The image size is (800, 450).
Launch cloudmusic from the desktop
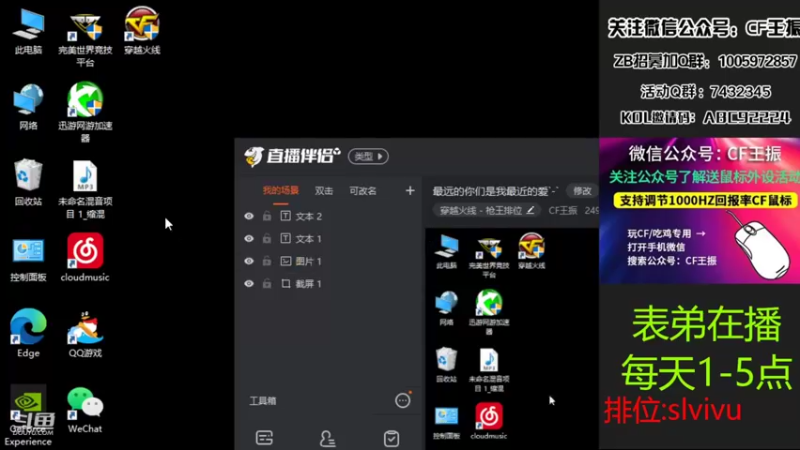[x=85, y=258]
